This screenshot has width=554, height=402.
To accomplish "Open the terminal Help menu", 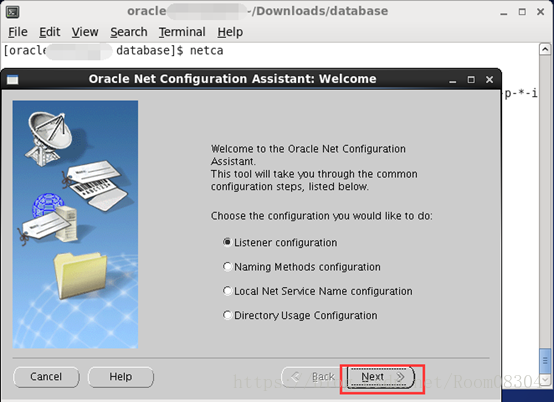I will click(x=230, y=32).
